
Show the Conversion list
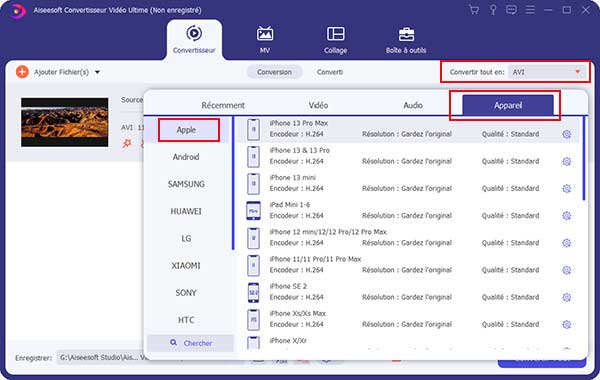(x=274, y=72)
